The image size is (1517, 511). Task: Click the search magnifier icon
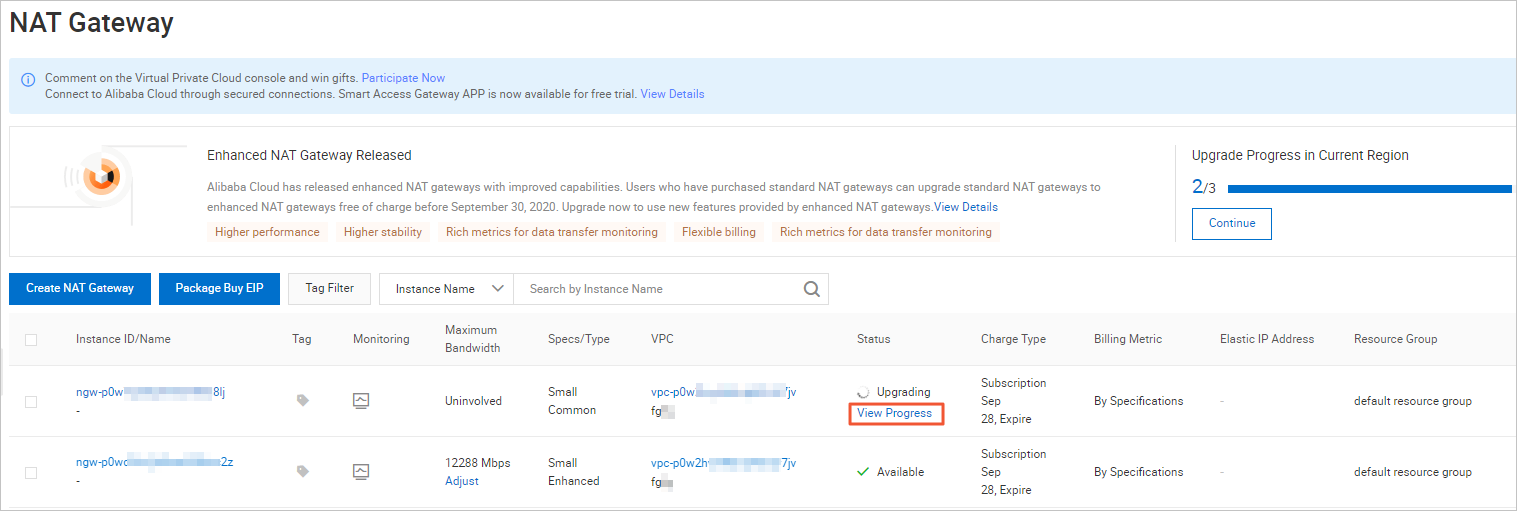811,289
